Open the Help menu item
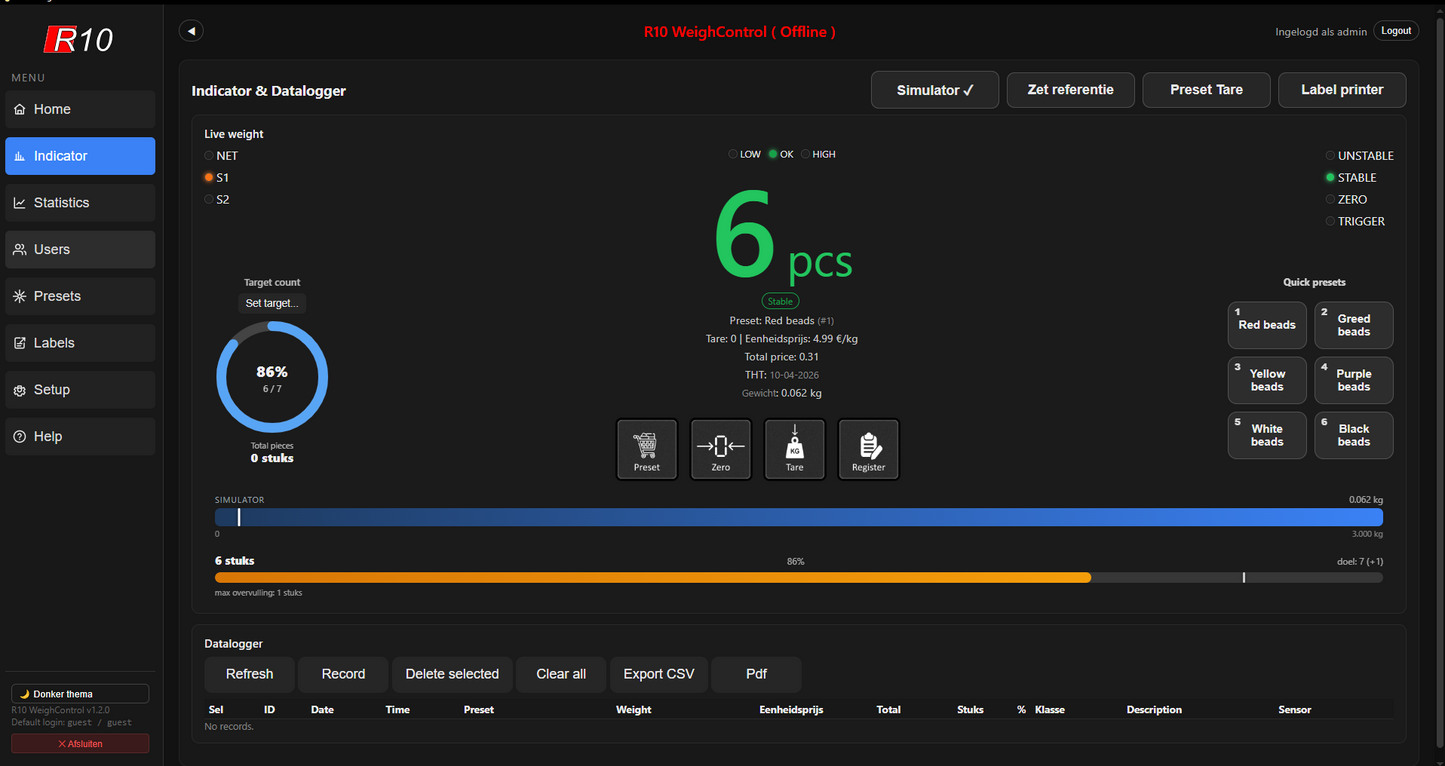Image resolution: width=1445 pixels, height=766 pixels. point(80,437)
